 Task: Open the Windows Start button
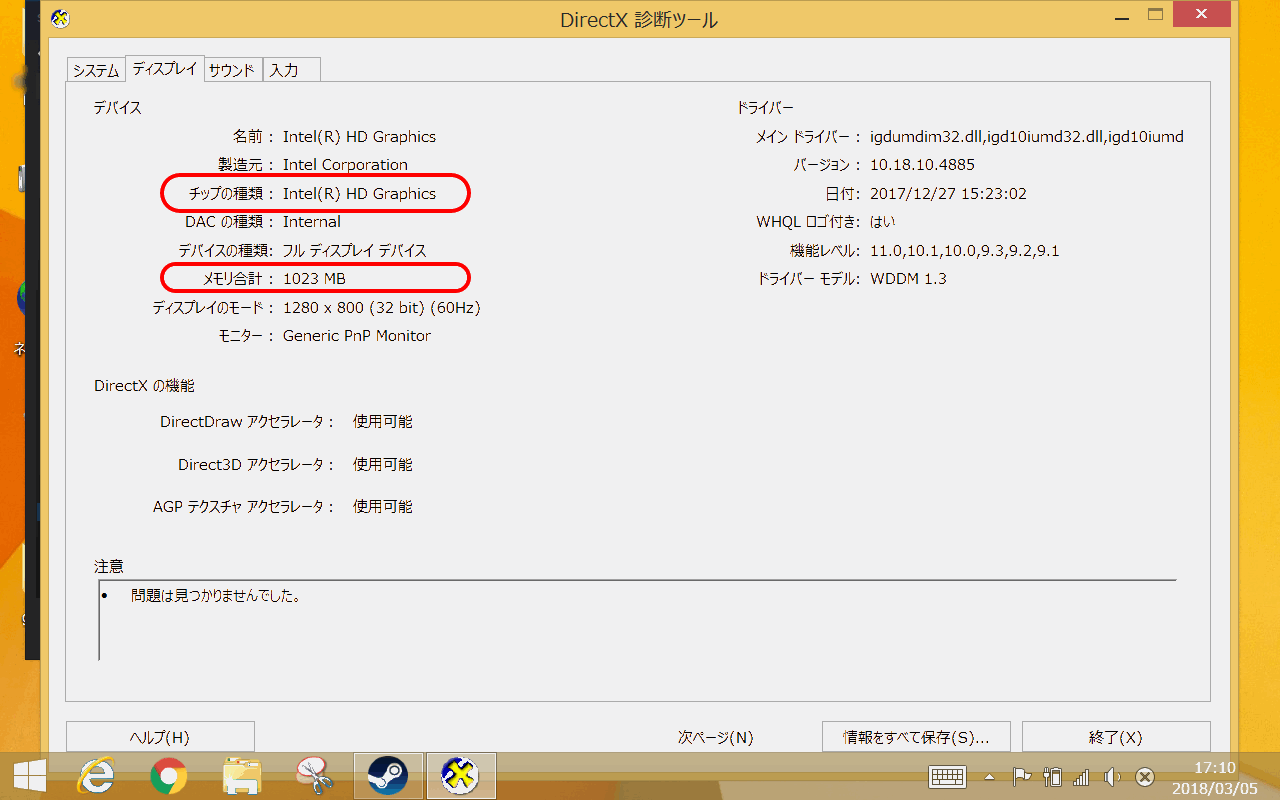tap(29, 775)
